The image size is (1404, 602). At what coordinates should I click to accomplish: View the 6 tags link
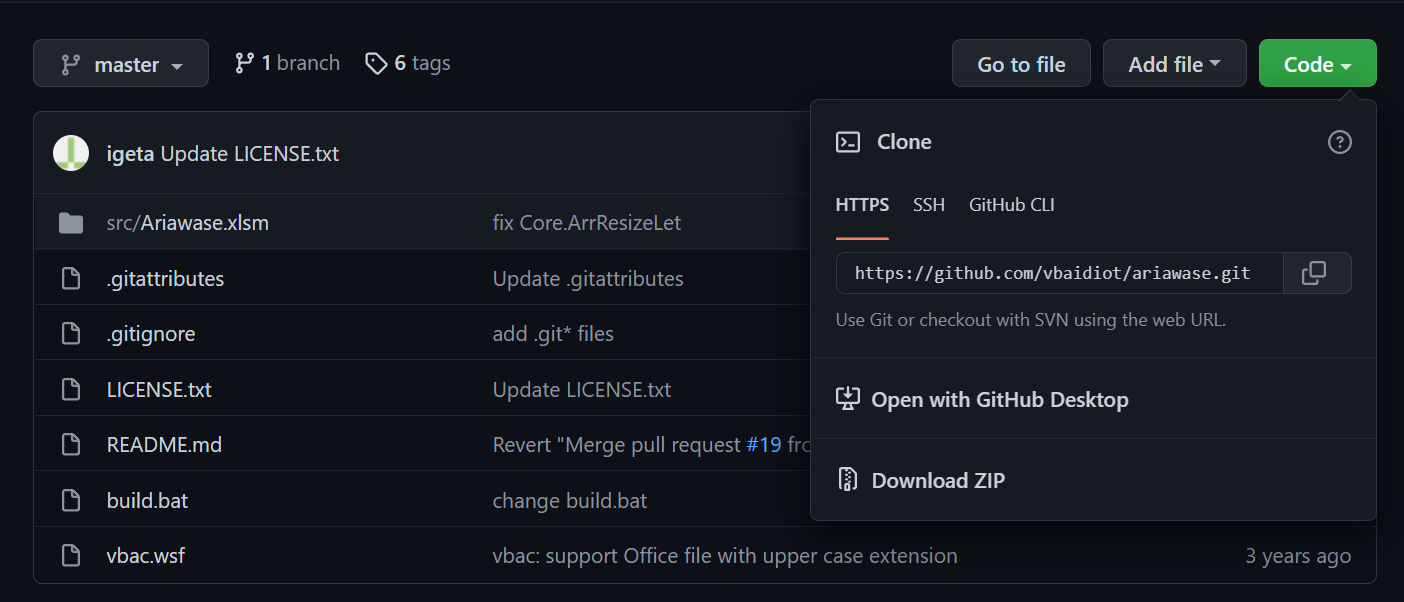(x=407, y=63)
